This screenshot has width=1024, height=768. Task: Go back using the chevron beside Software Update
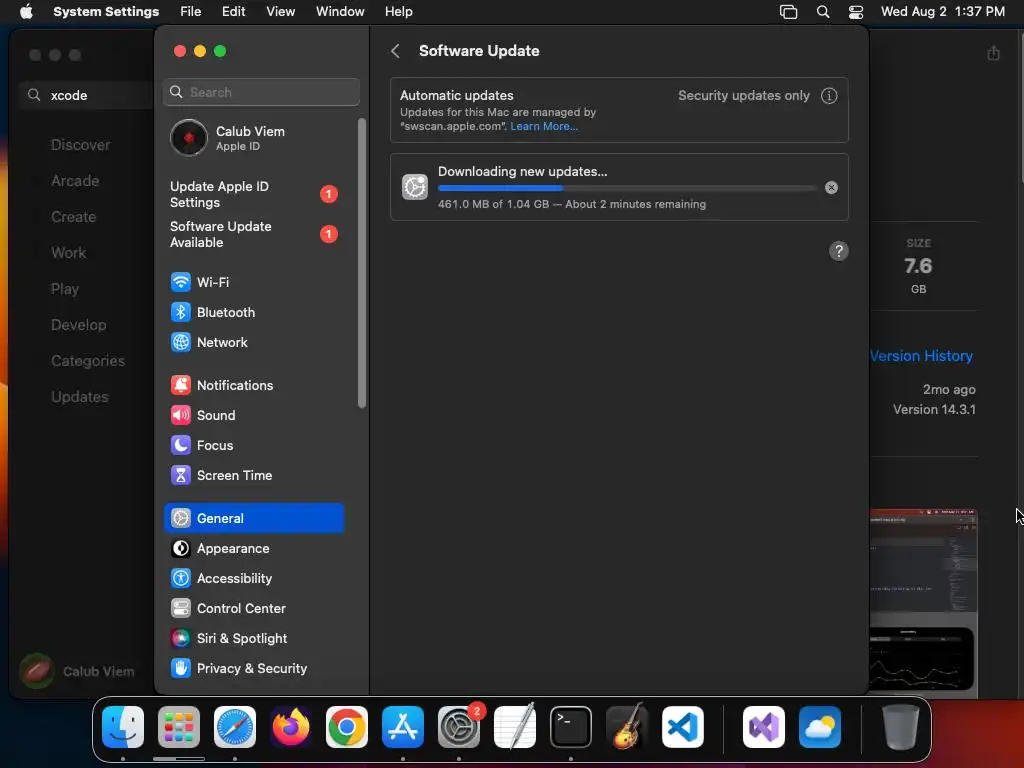395,51
